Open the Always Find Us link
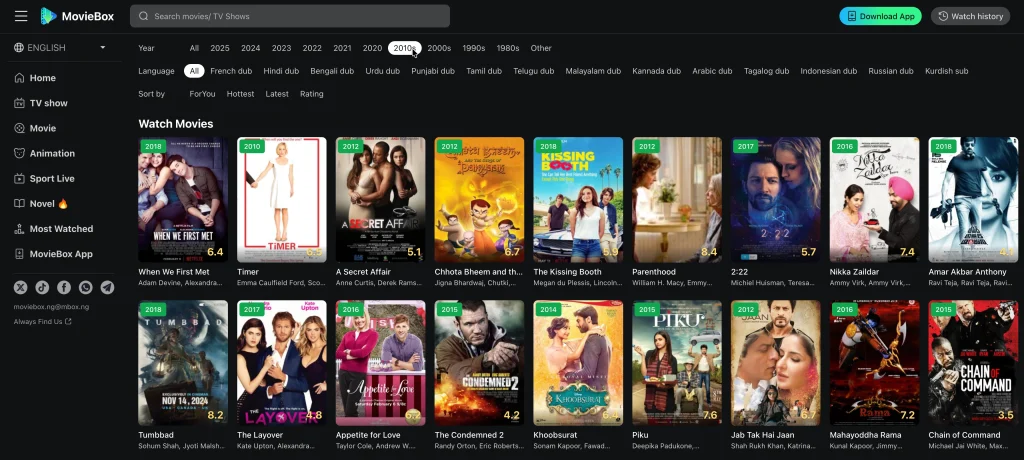This screenshot has height=460, width=1024. 42,321
